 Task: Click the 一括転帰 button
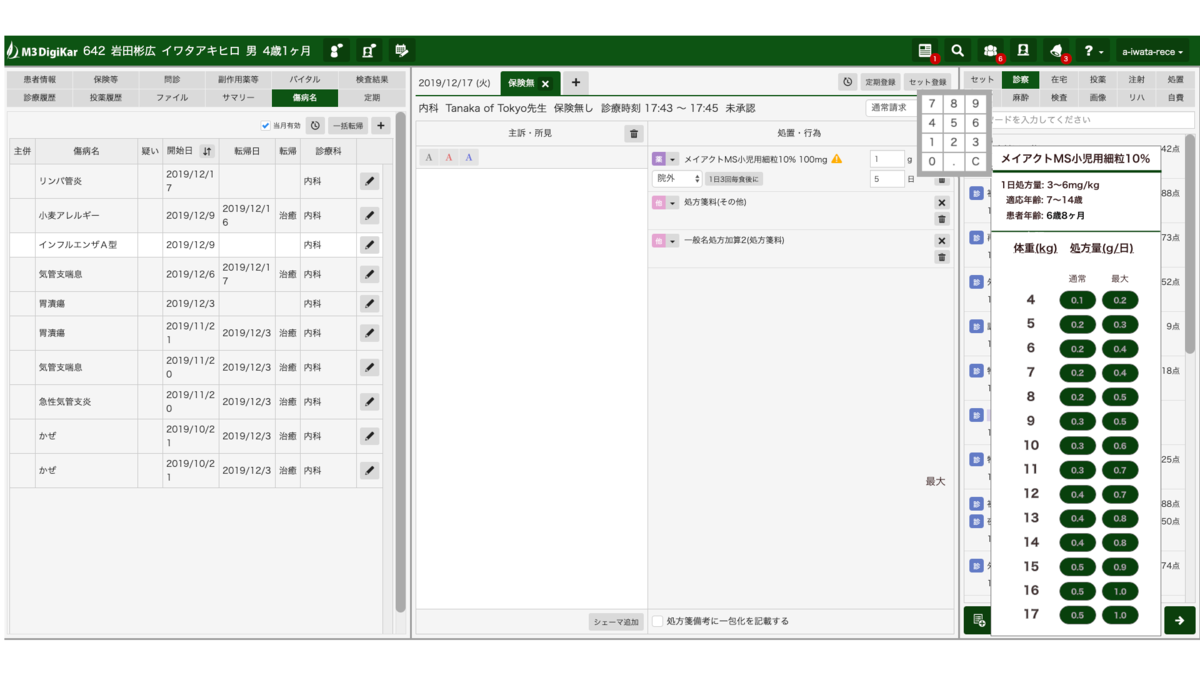347,126
